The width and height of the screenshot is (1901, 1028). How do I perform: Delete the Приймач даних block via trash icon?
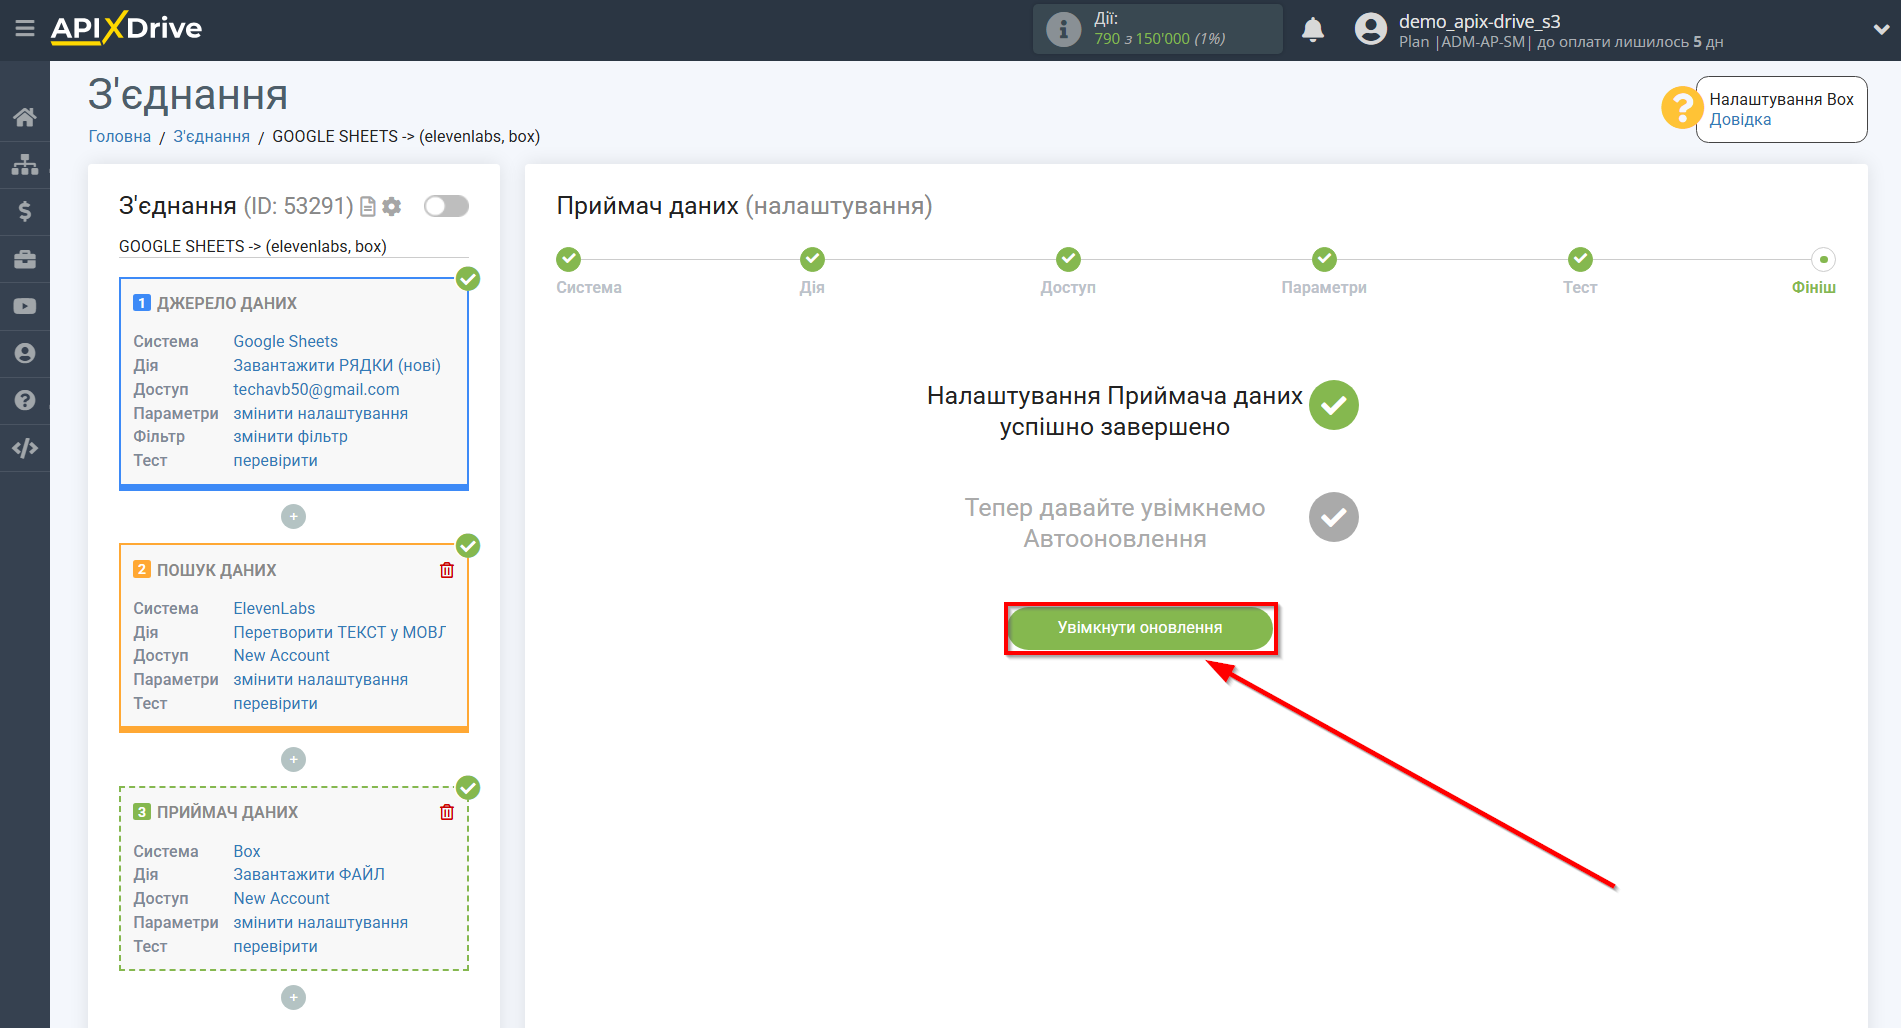(x=447, y=812)
